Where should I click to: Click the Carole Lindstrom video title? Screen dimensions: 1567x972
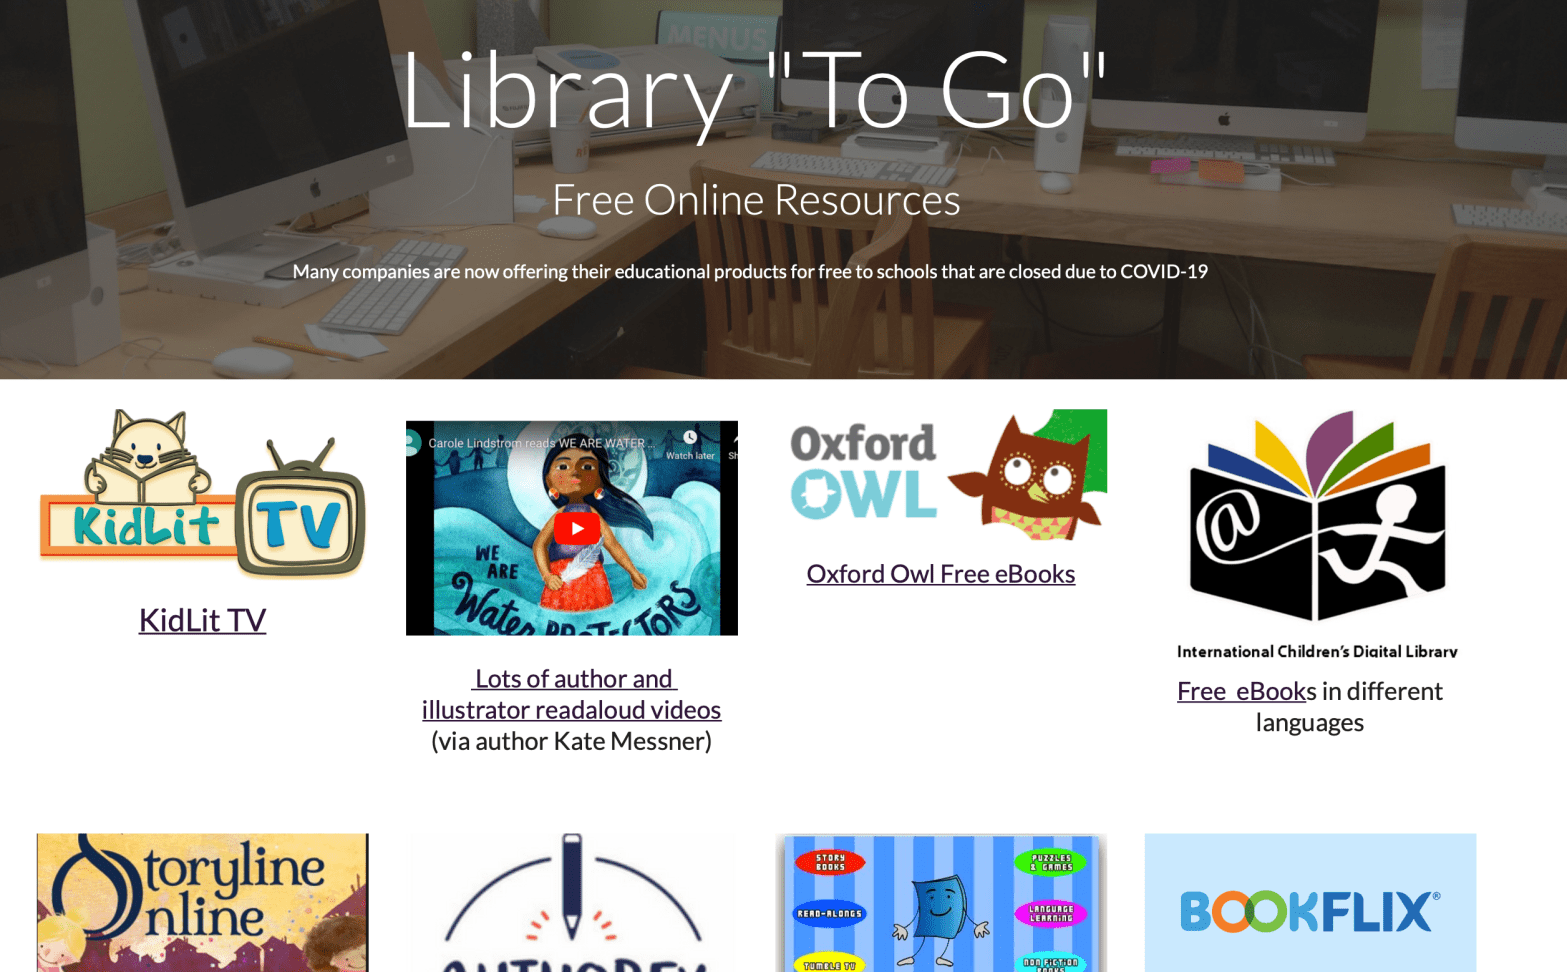tap(541, 443)
